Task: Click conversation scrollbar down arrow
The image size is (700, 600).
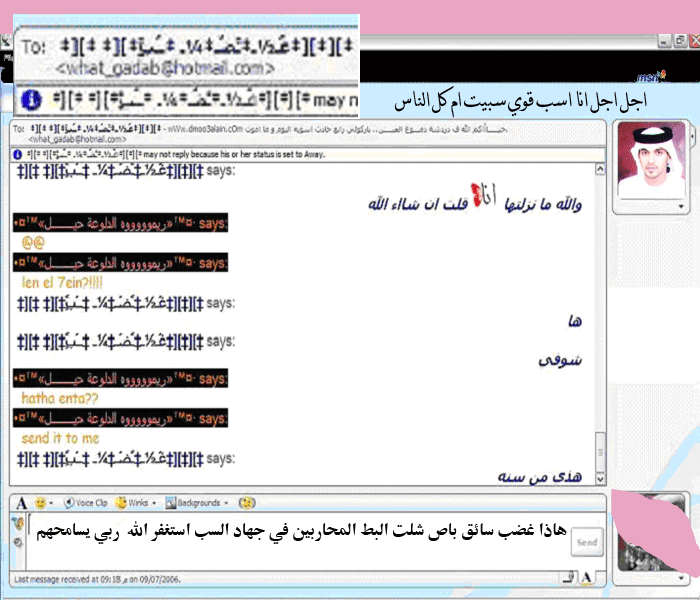Action: 600,479
